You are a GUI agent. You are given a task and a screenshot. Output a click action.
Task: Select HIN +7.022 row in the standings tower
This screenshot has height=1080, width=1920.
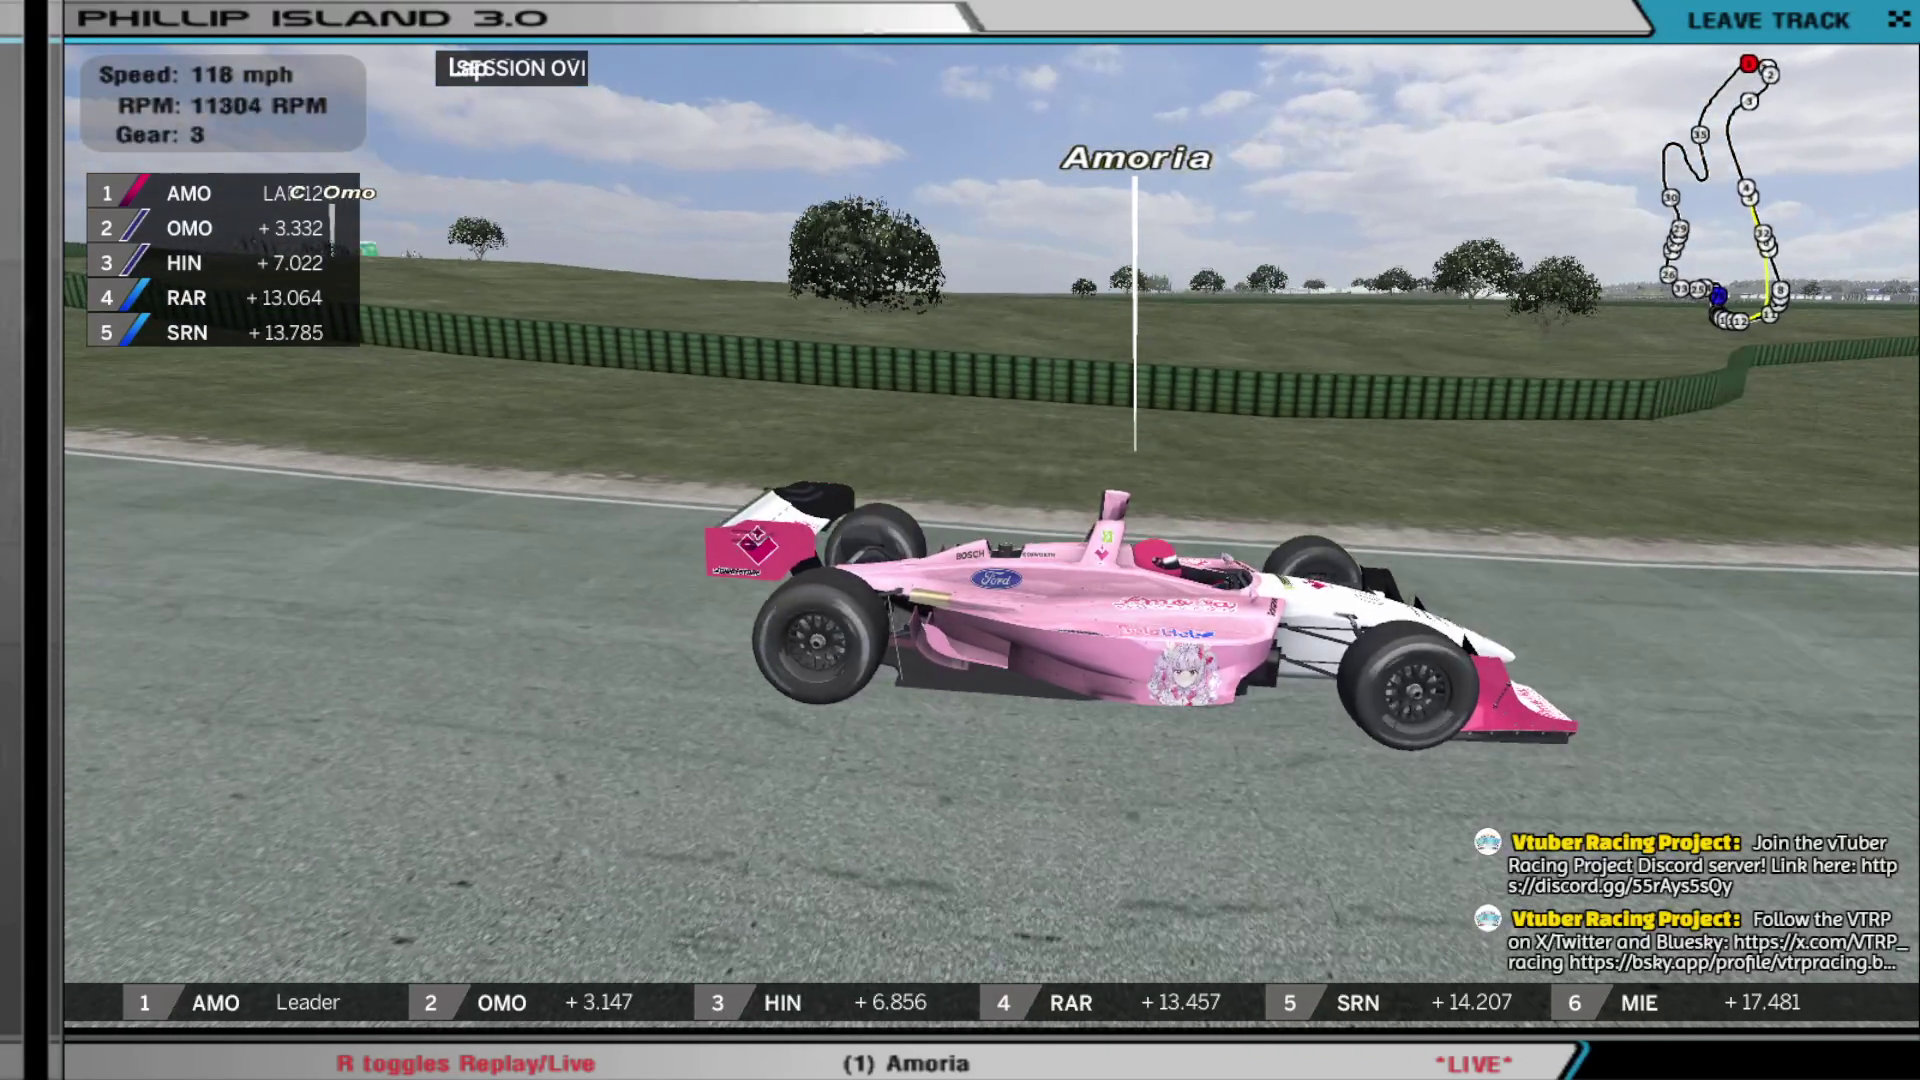[223, 263]
